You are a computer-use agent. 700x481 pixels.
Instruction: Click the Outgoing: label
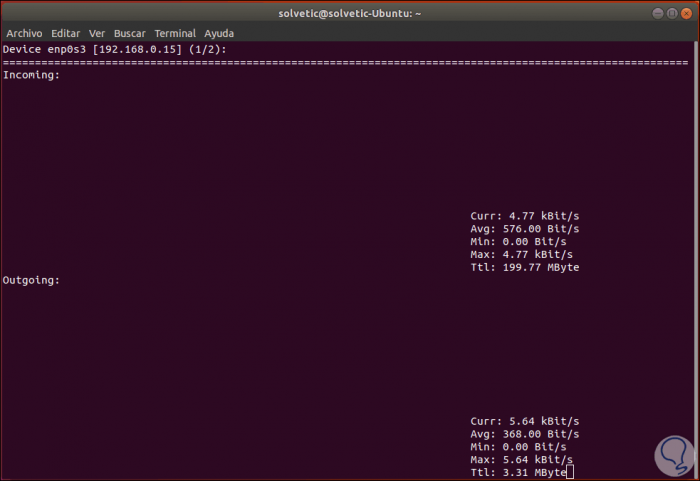click(31, 280)
